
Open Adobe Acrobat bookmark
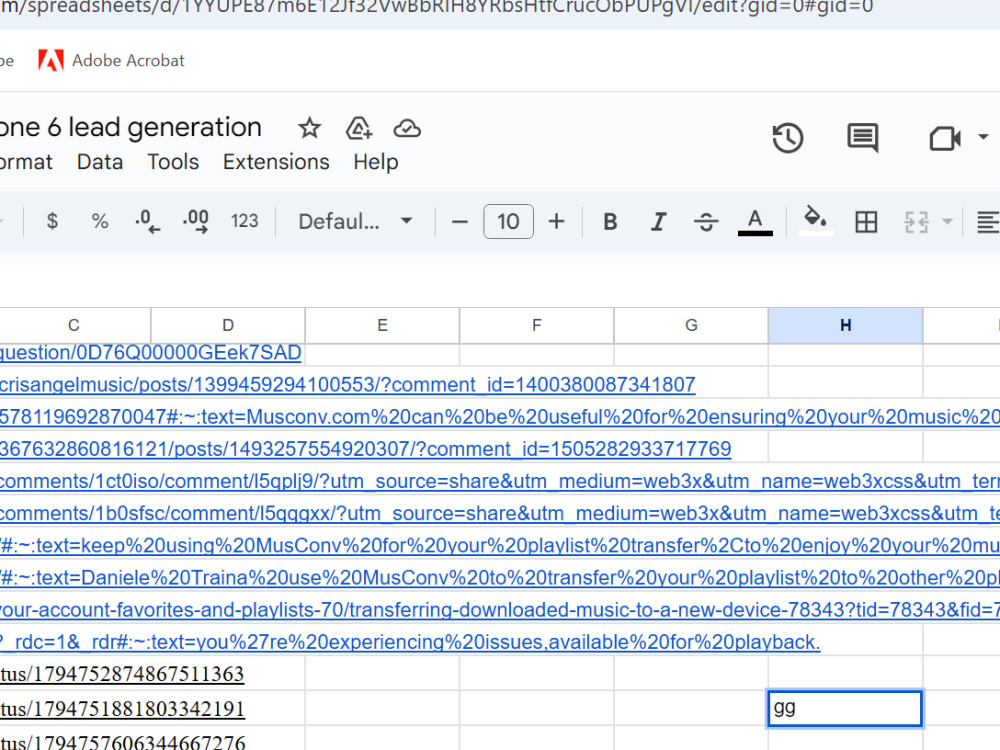112,61
